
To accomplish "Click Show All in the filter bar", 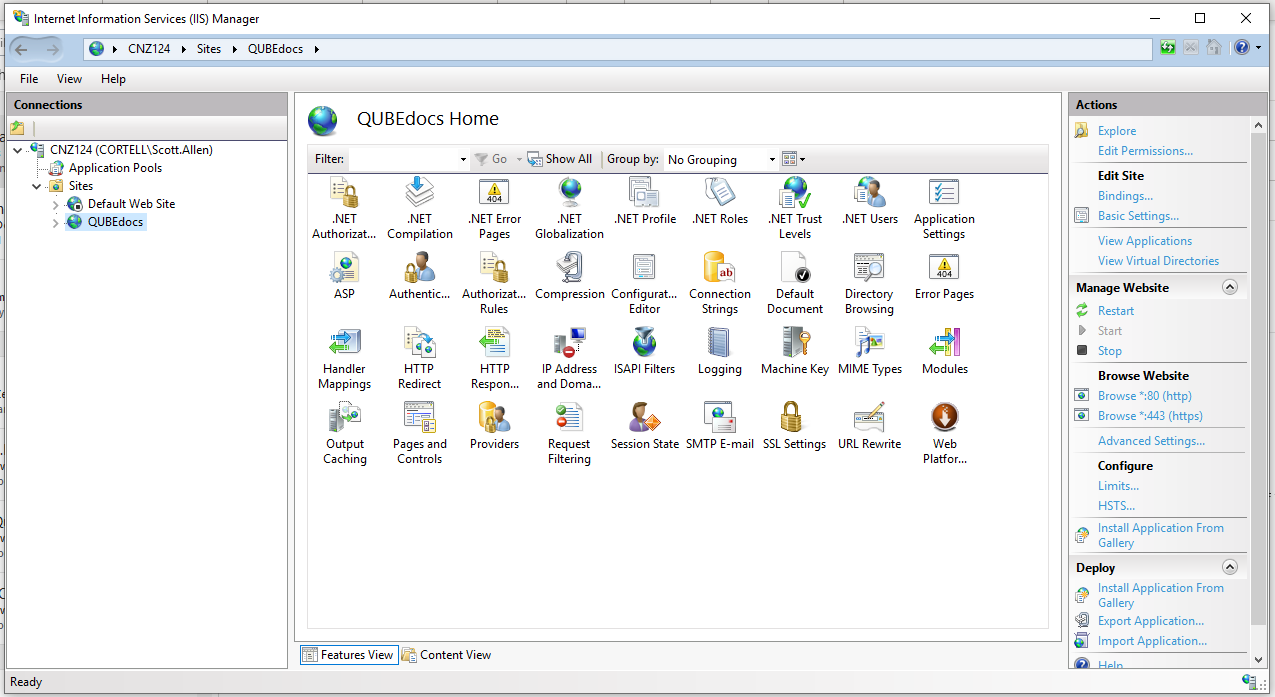I will [560, 159].
